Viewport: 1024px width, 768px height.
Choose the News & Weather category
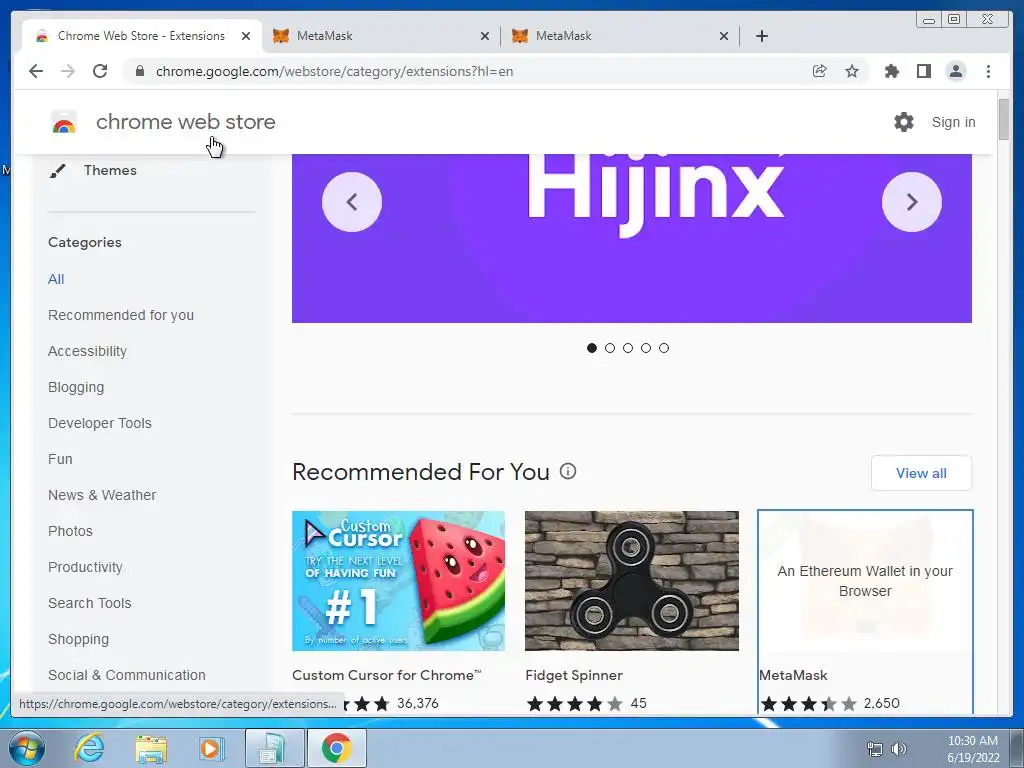point(102,495)
